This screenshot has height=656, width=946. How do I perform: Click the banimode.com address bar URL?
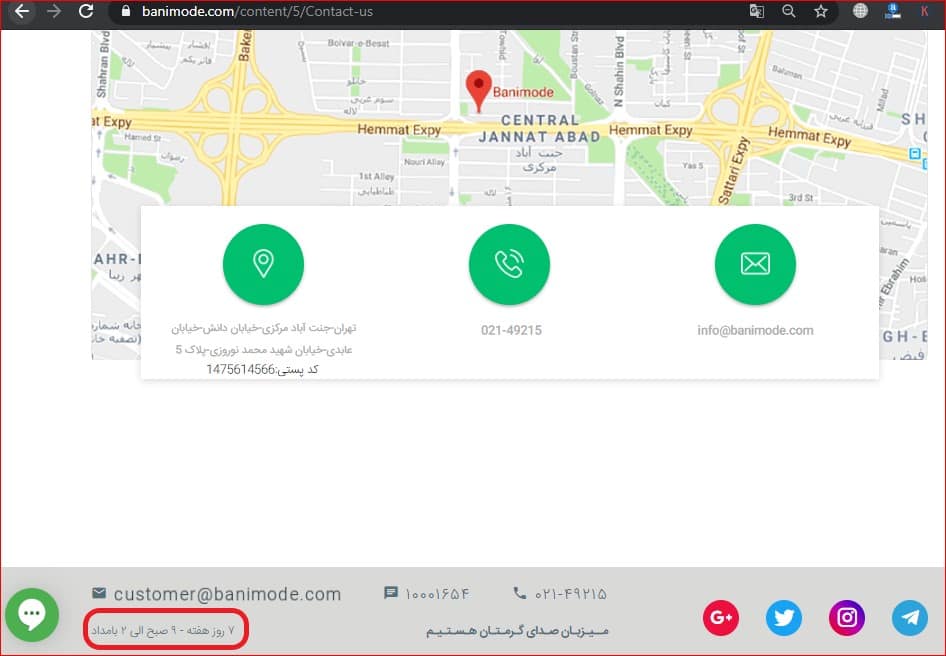point(257,11)
